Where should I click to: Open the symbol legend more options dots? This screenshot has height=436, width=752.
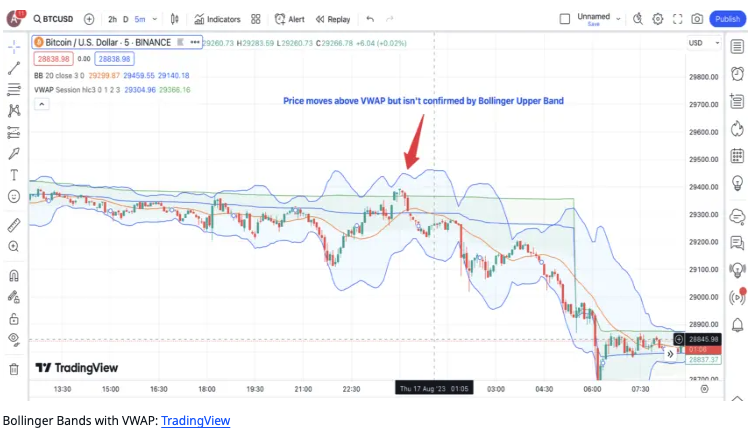195,42
